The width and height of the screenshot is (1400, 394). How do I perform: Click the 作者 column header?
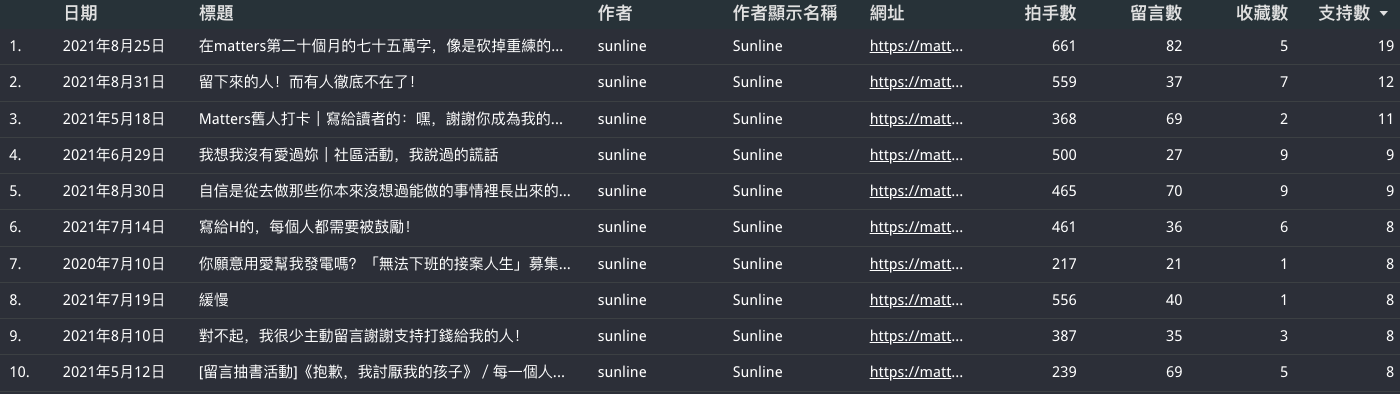pos(614,13)
